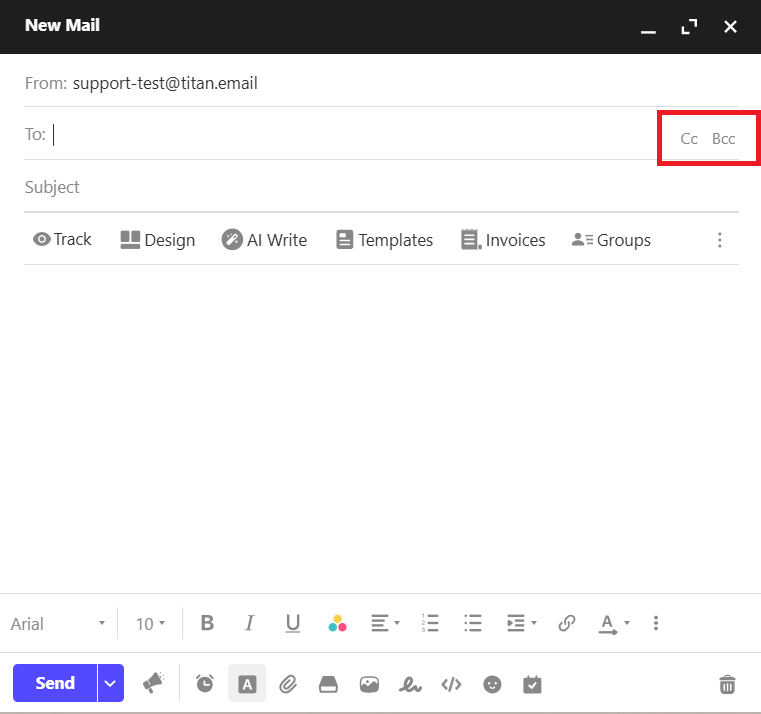Click the Send button
This screenshot has height=714, width=761.
[55, 683]
